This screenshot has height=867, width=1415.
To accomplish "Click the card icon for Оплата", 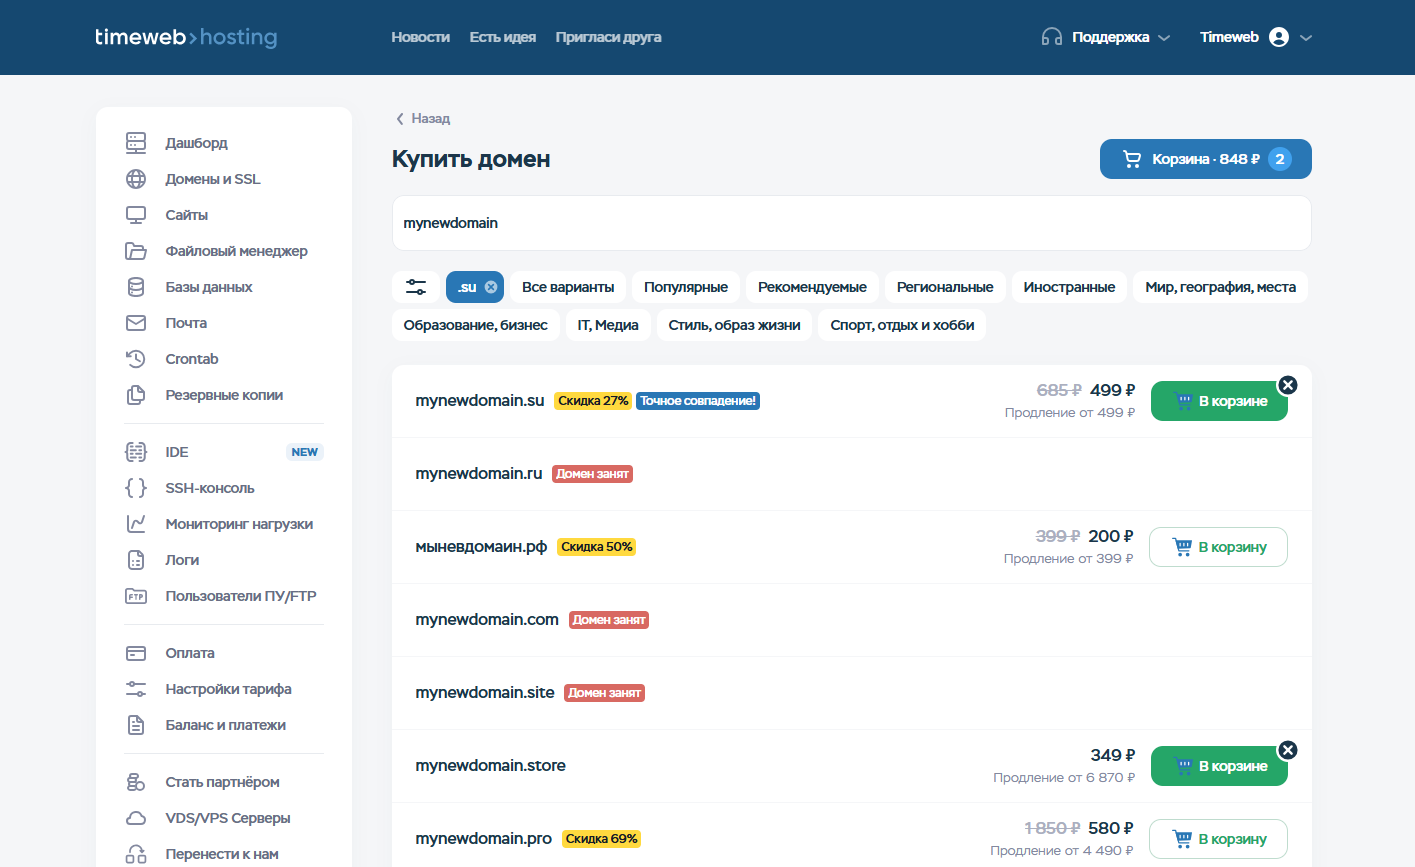I will [x=136, y=653].
